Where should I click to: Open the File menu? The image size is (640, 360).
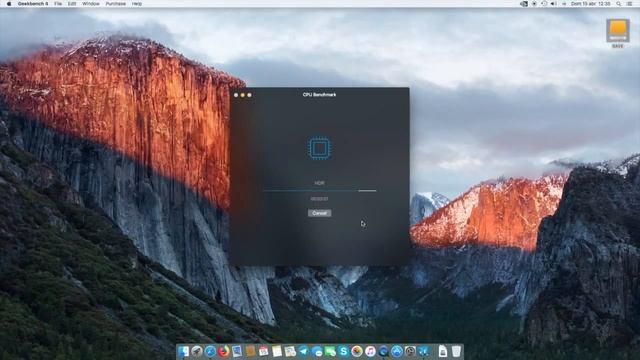58,4
